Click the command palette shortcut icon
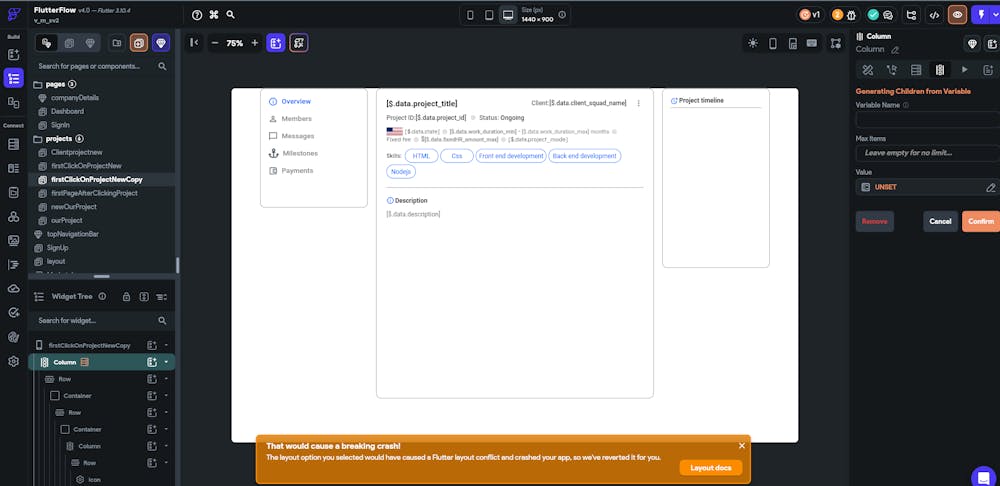The image size is (1000, 486). 214,15
